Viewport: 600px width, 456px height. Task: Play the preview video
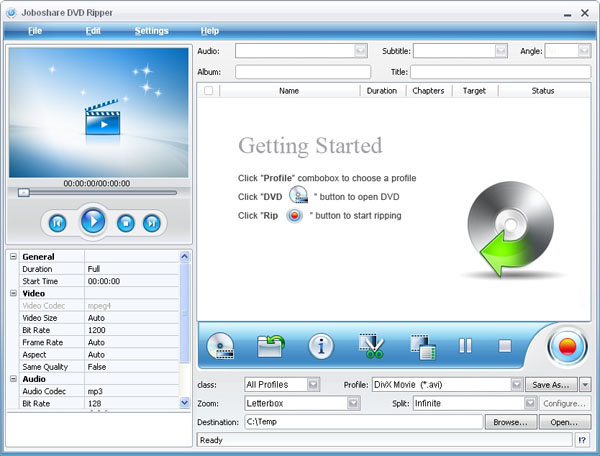pos(93,221)
